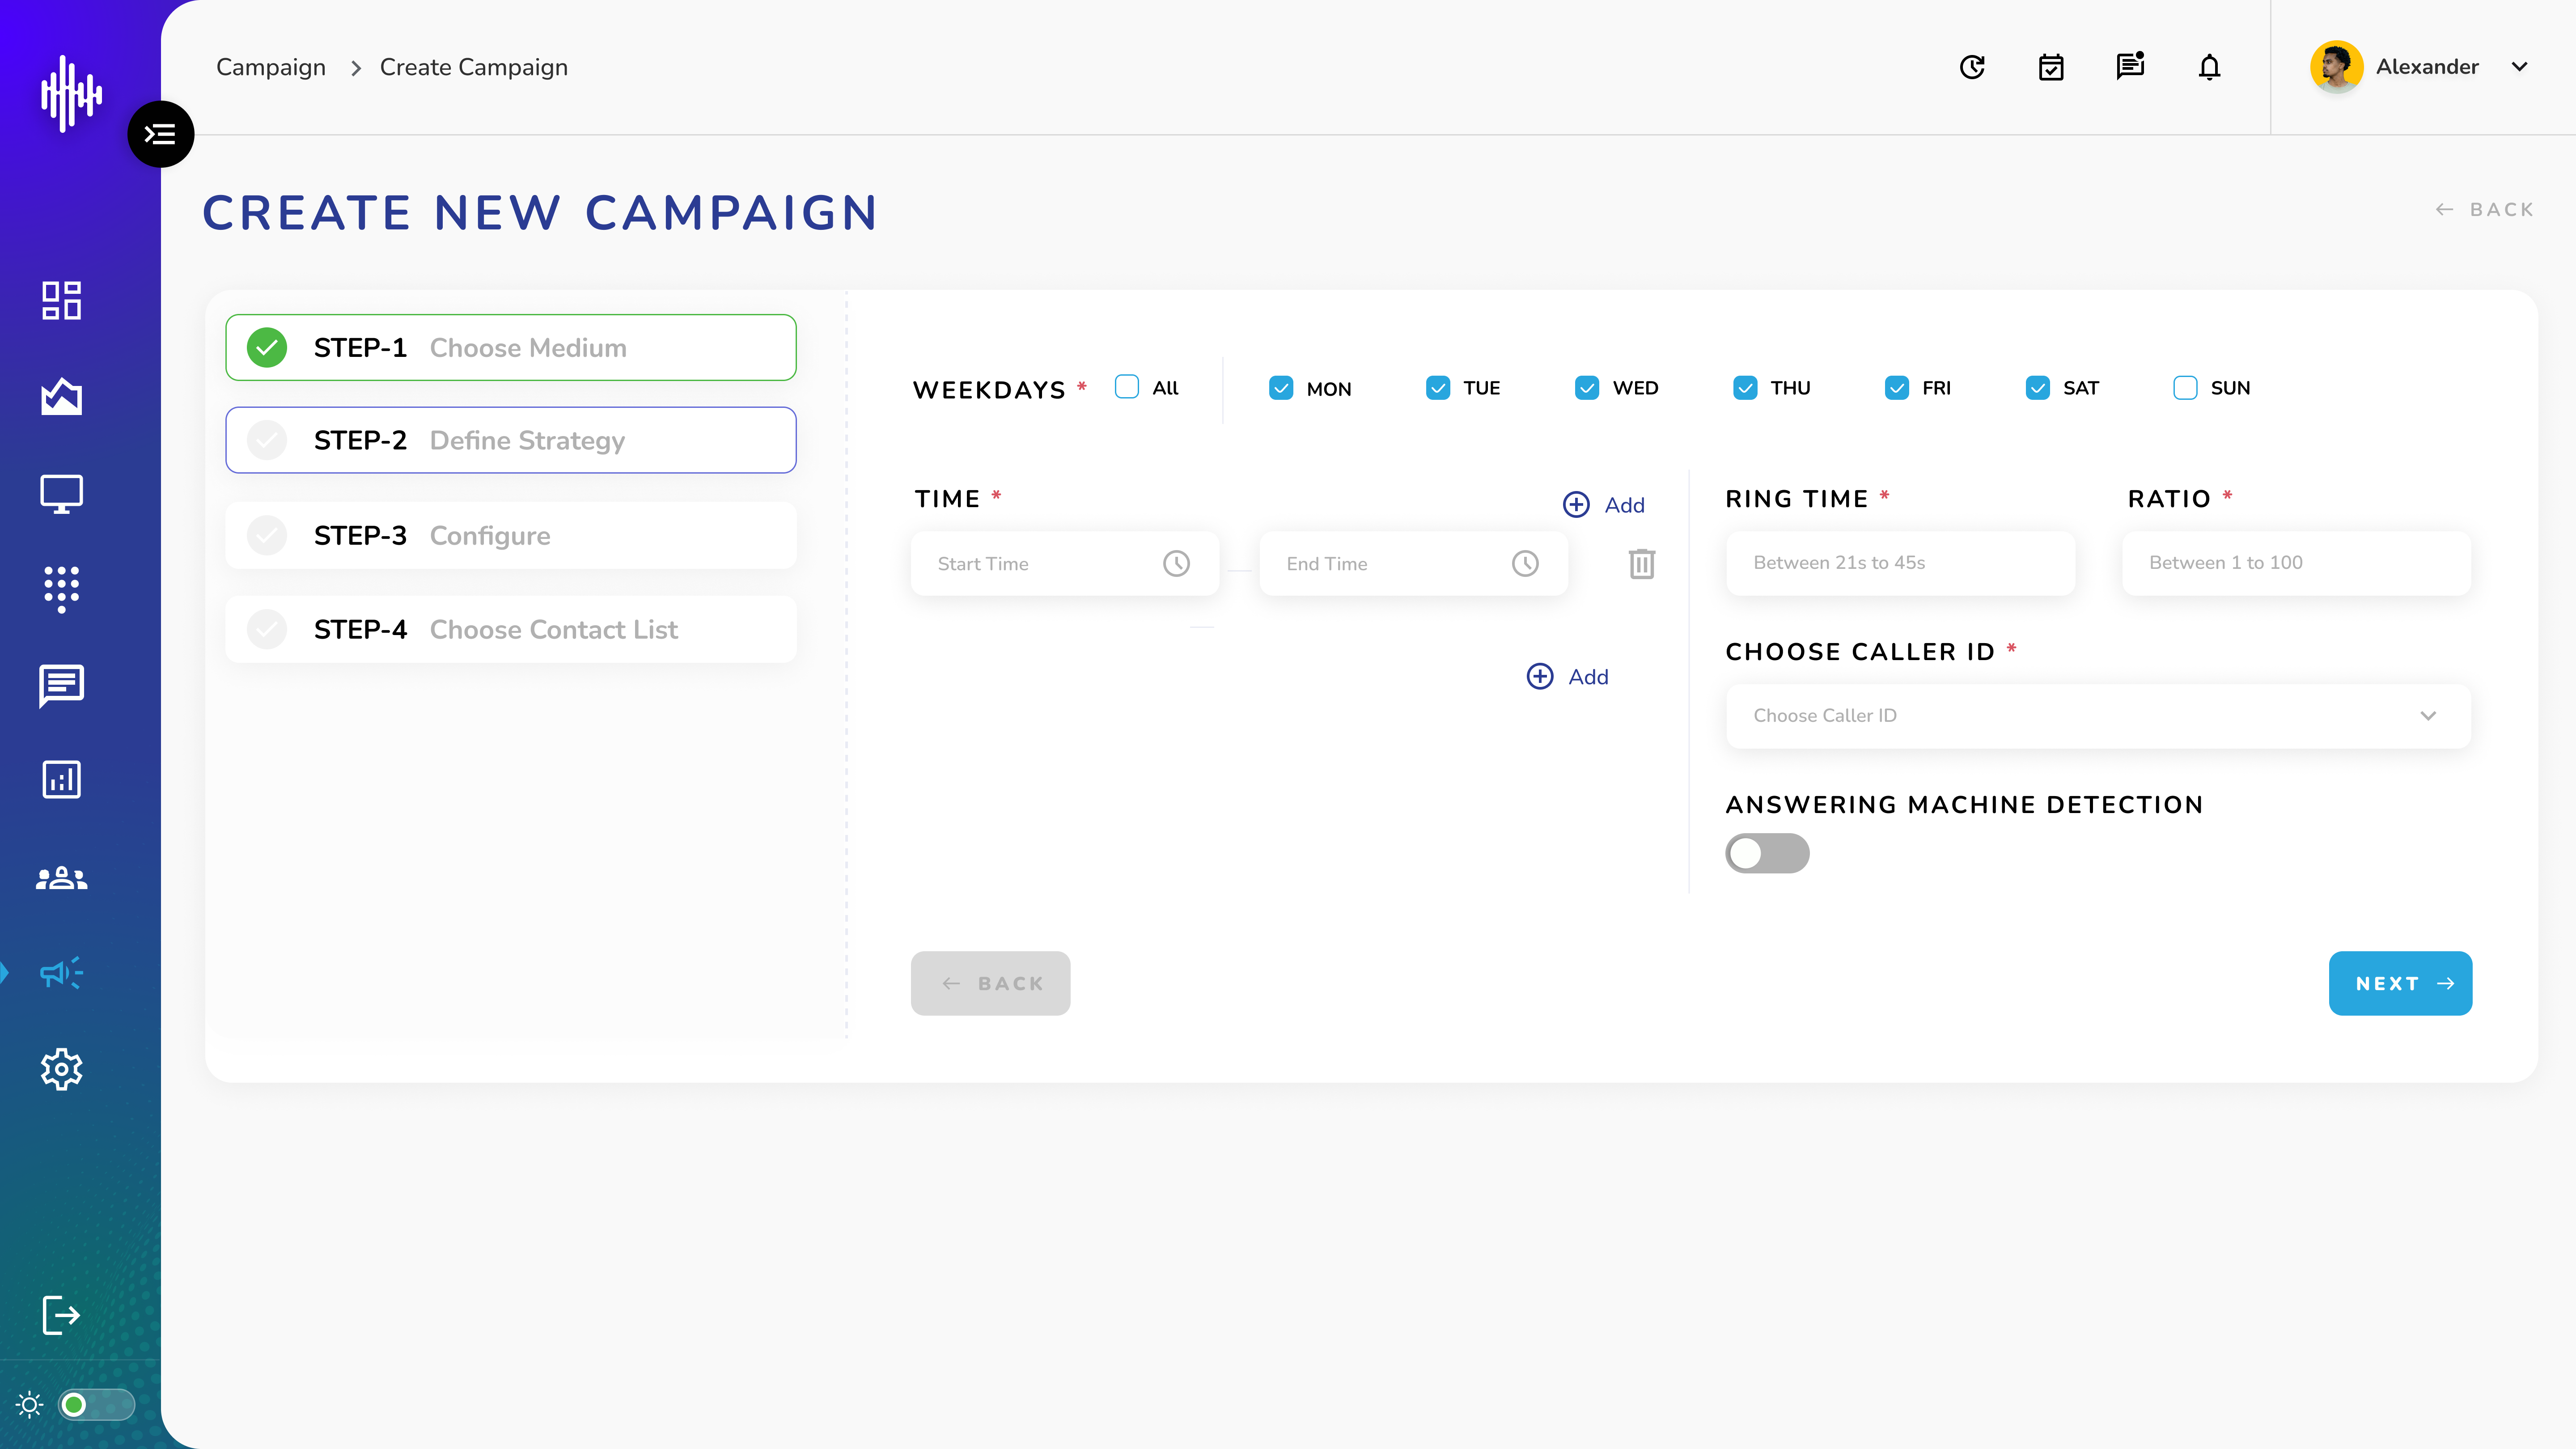The image size is (2576, 1449).
Task: Click the history clock icon in header
Action: tap(1972, 67)
